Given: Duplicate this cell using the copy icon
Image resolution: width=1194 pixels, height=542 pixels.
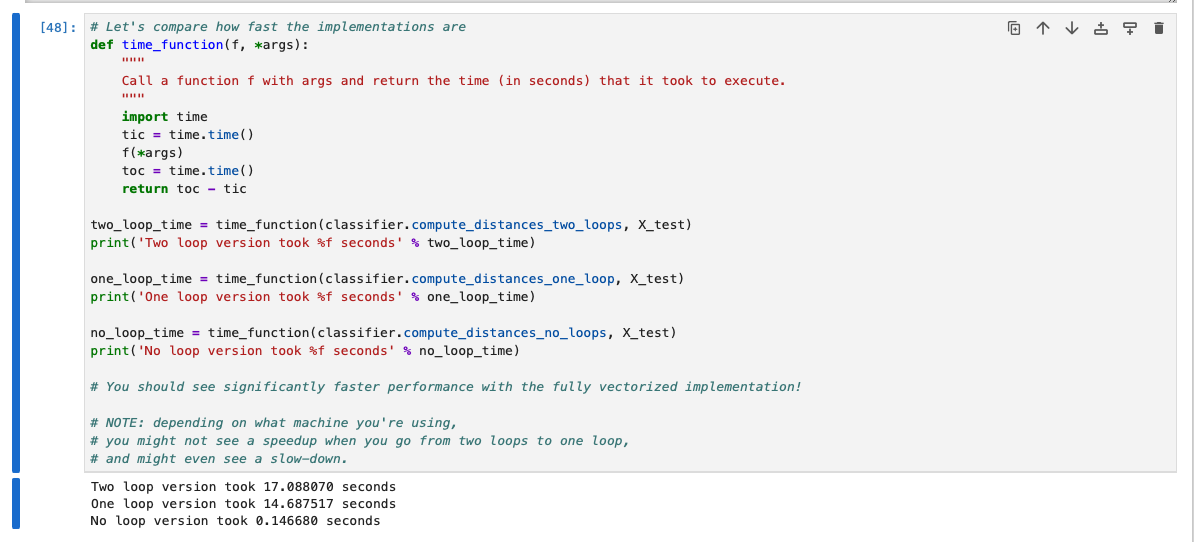Looking at the screenshot, I should (1014, 28).
